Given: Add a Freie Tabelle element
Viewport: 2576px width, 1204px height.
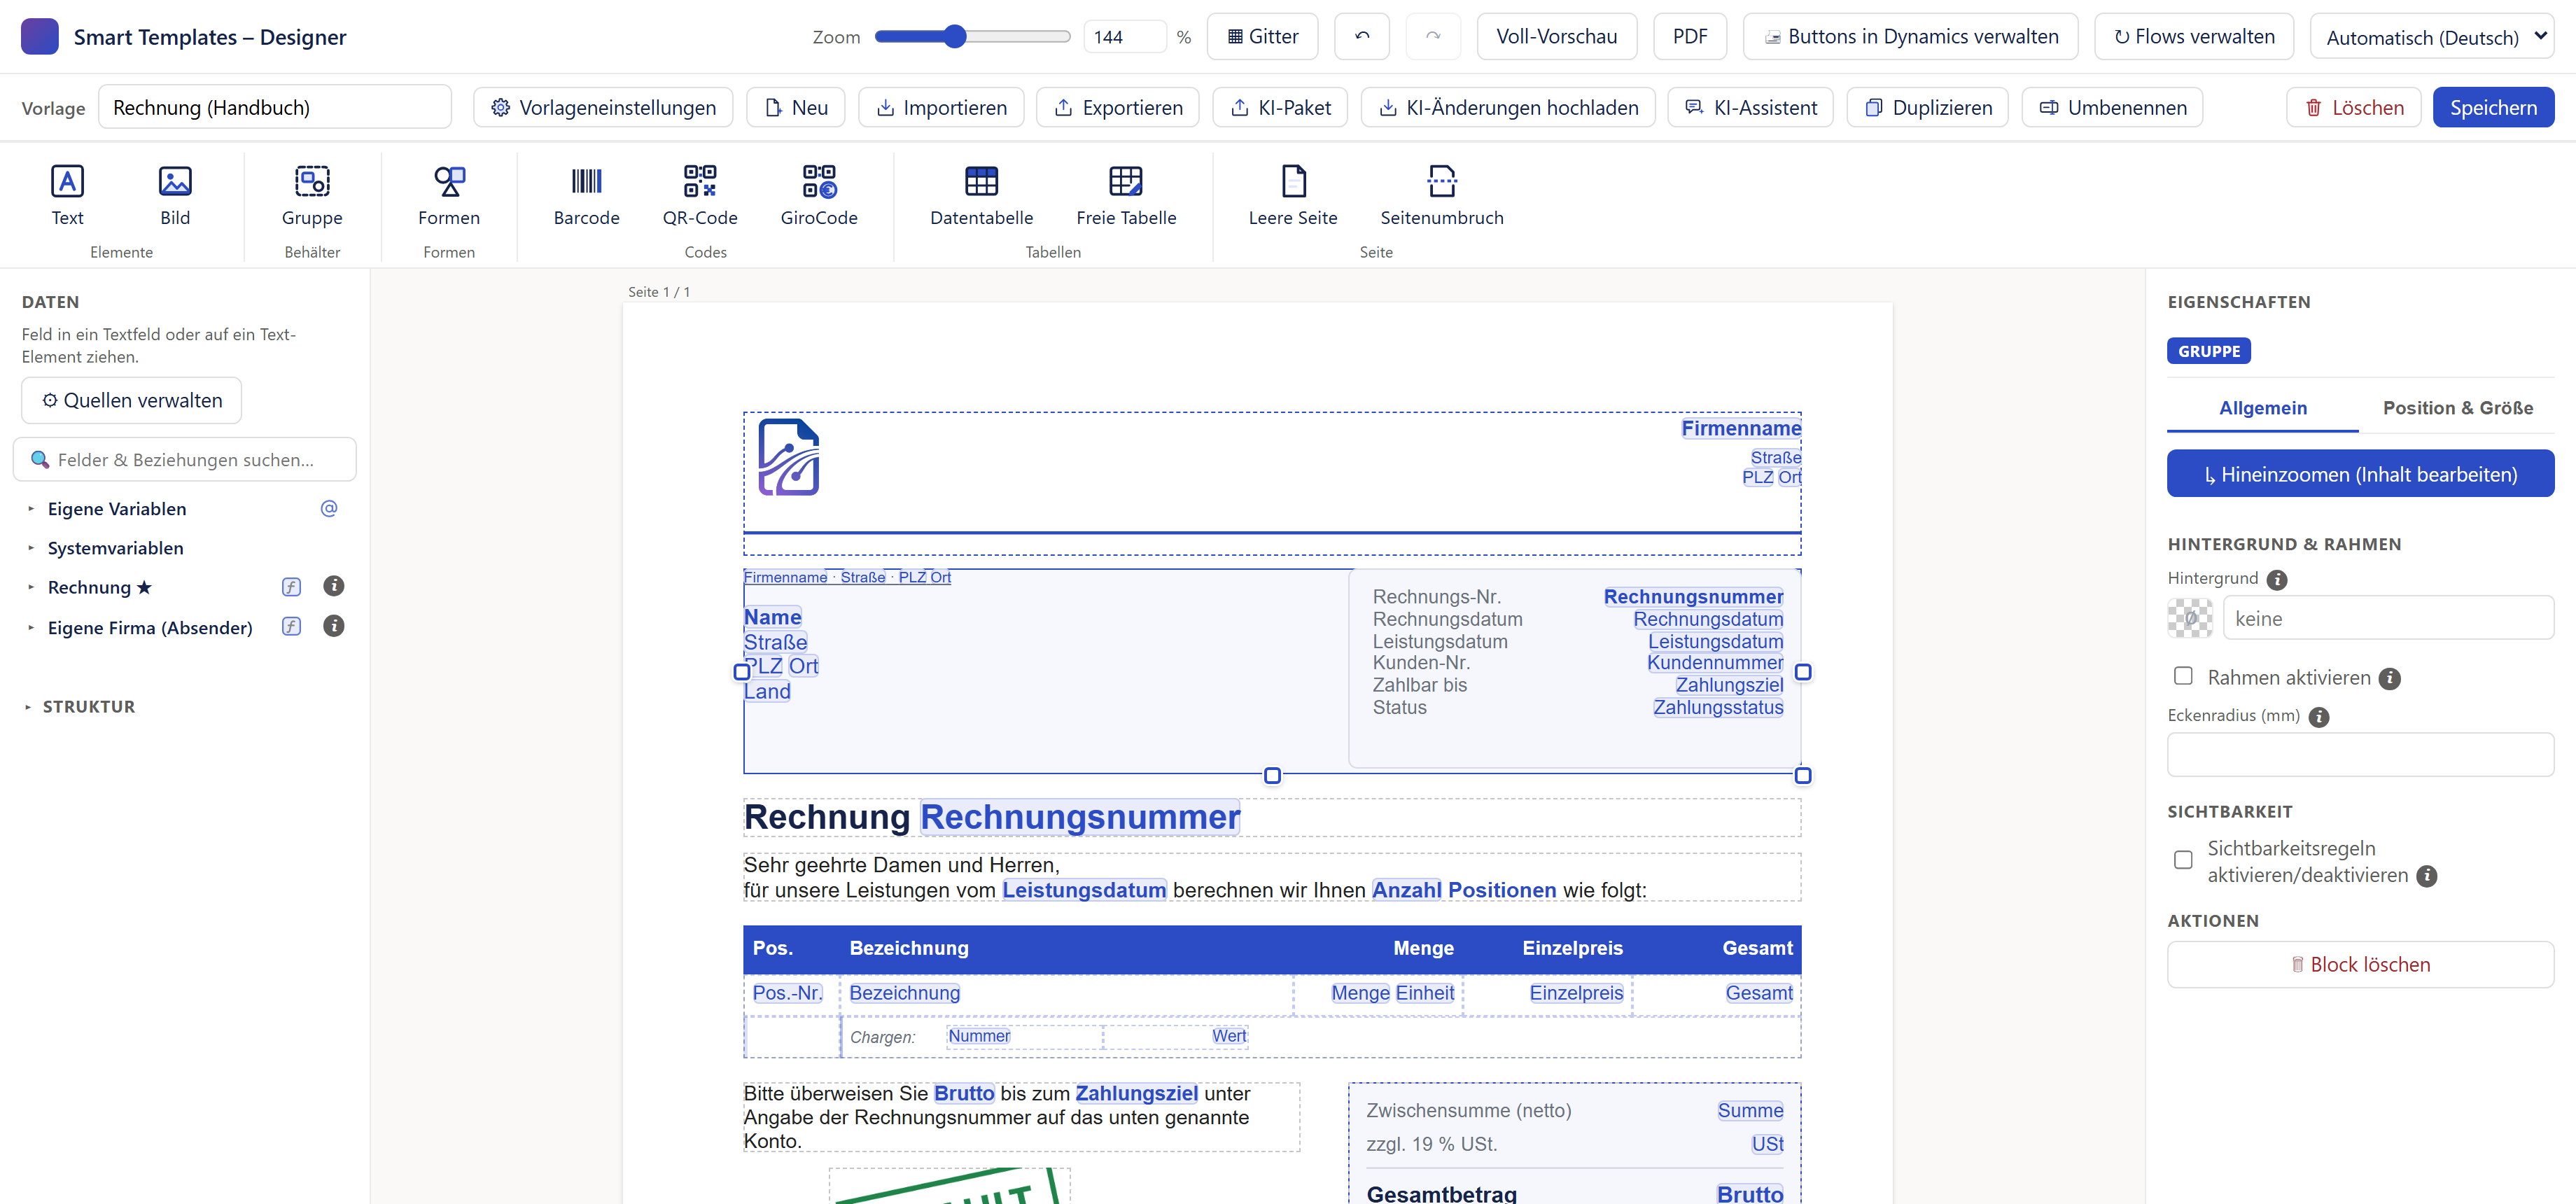Looking at the screenshot, I should pos(1126,195).
